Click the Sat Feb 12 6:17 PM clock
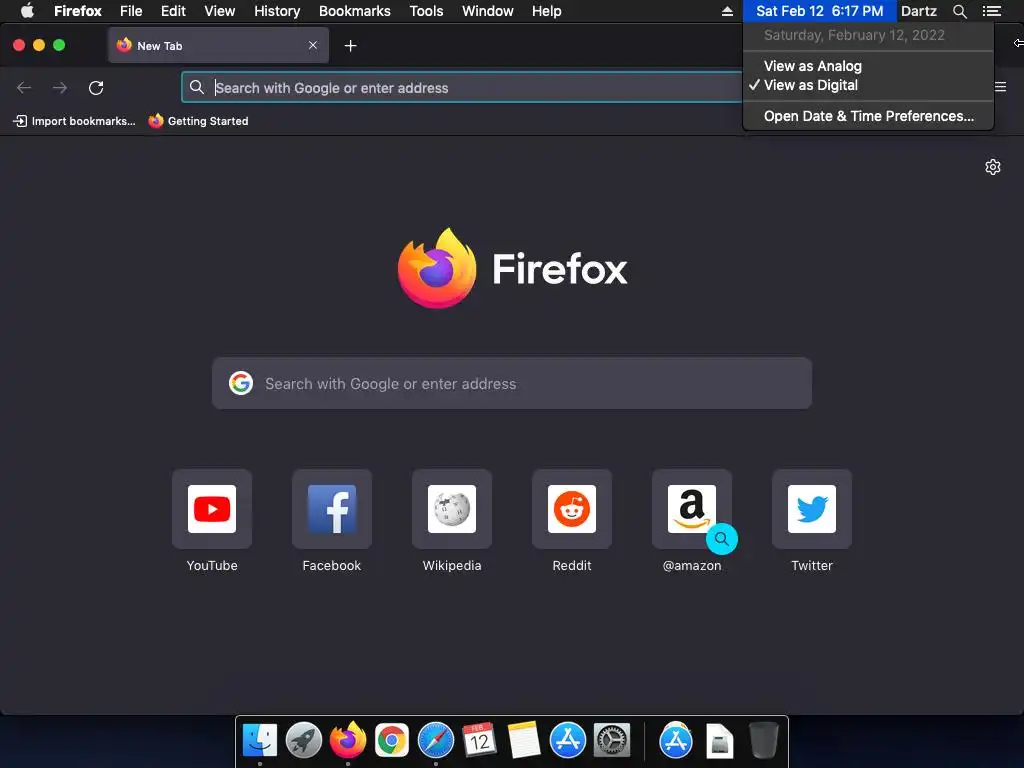Image resolution: width=1024 pixels, height=768 pixels. 819,11
